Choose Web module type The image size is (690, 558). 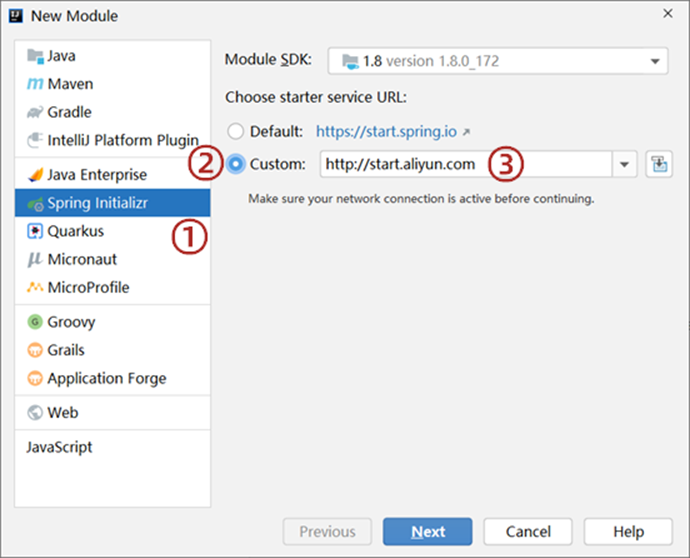pyautogui.click(x=113, y=412)
